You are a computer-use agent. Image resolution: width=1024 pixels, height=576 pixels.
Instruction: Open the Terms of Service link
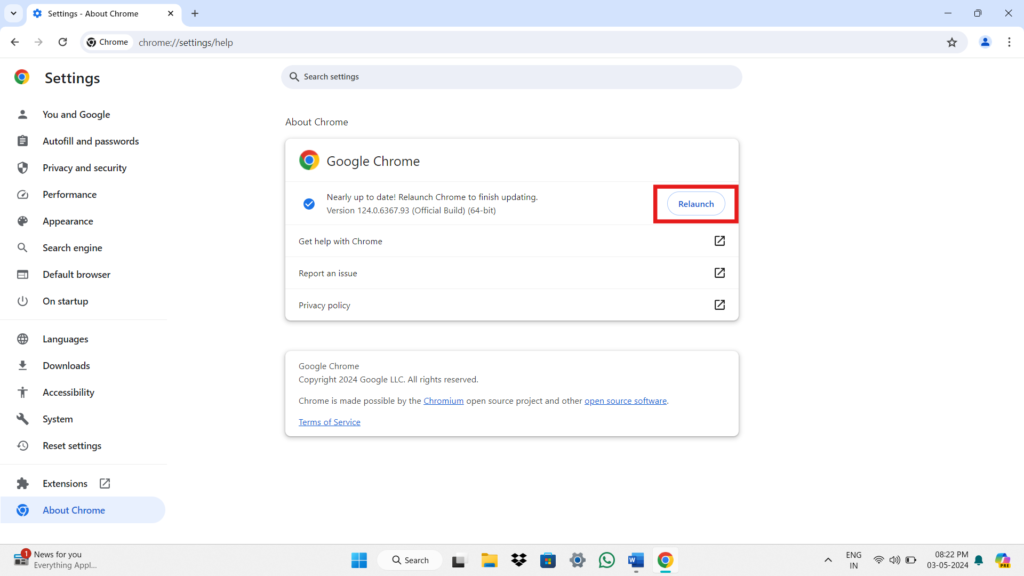click(x=329, y=422)
